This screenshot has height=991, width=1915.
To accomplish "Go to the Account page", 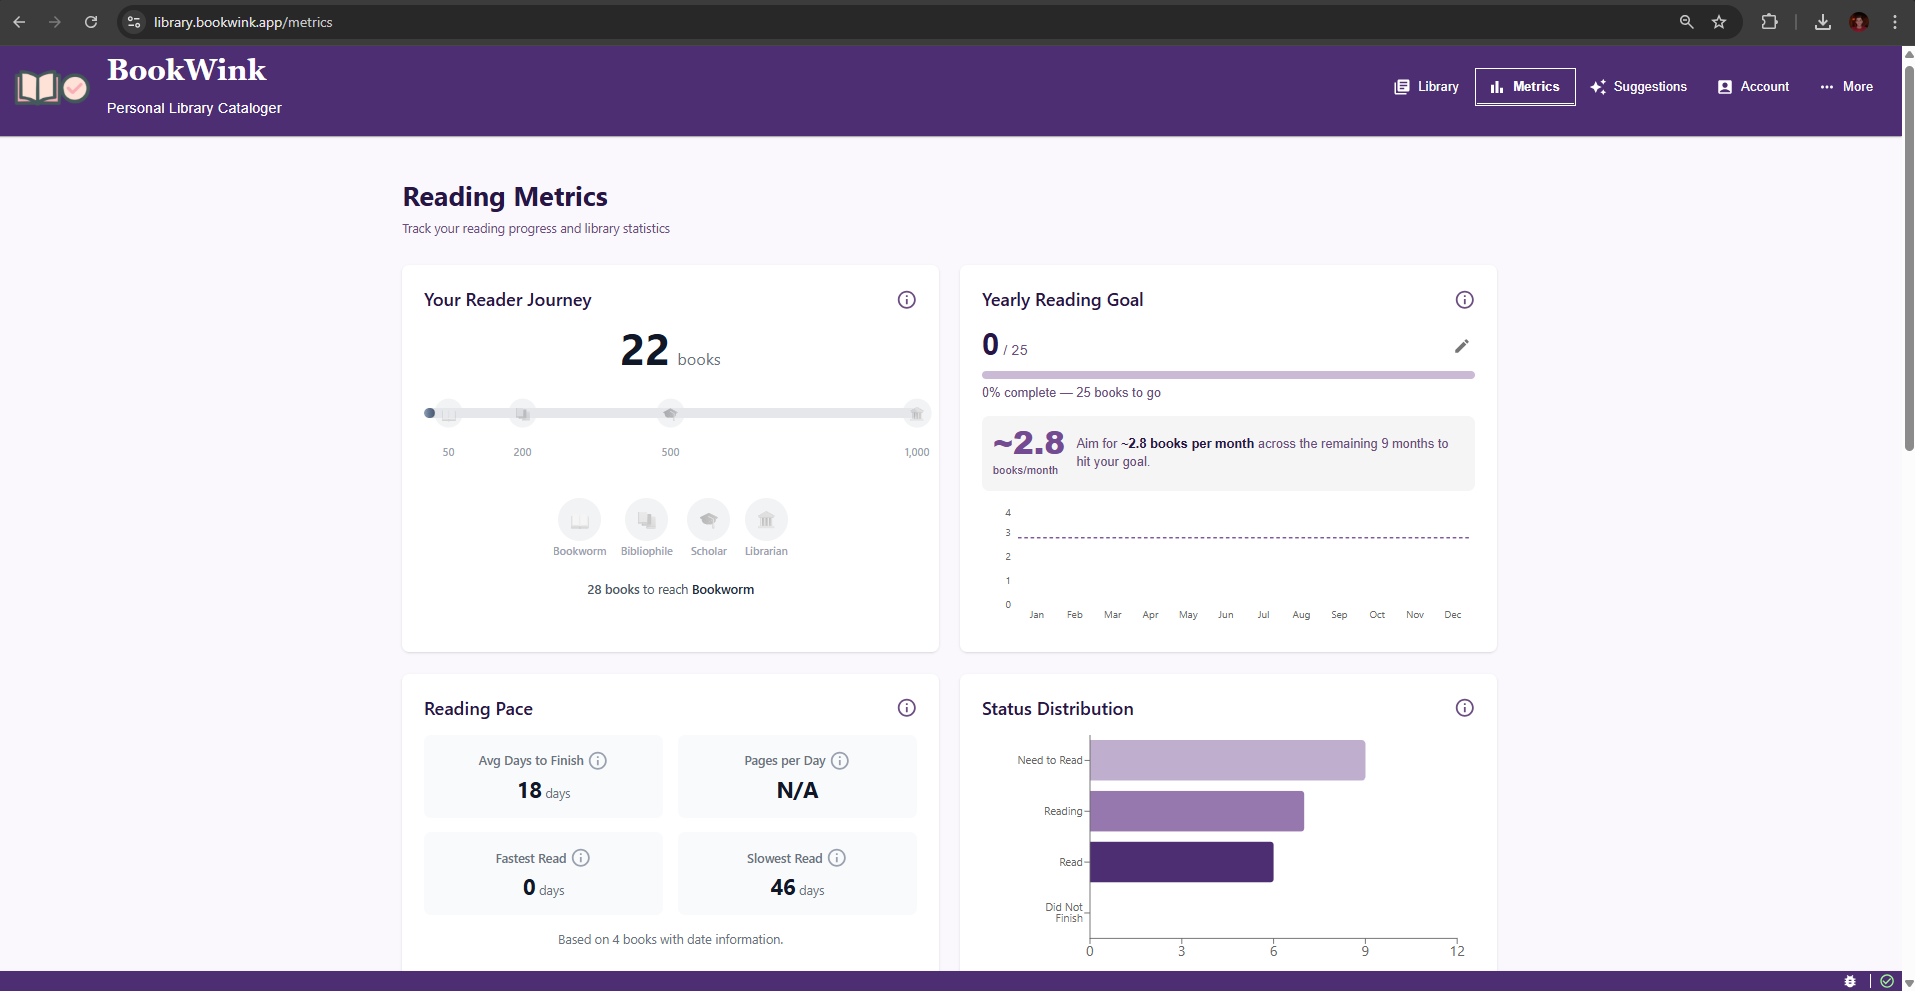I will pos(1753,87).
